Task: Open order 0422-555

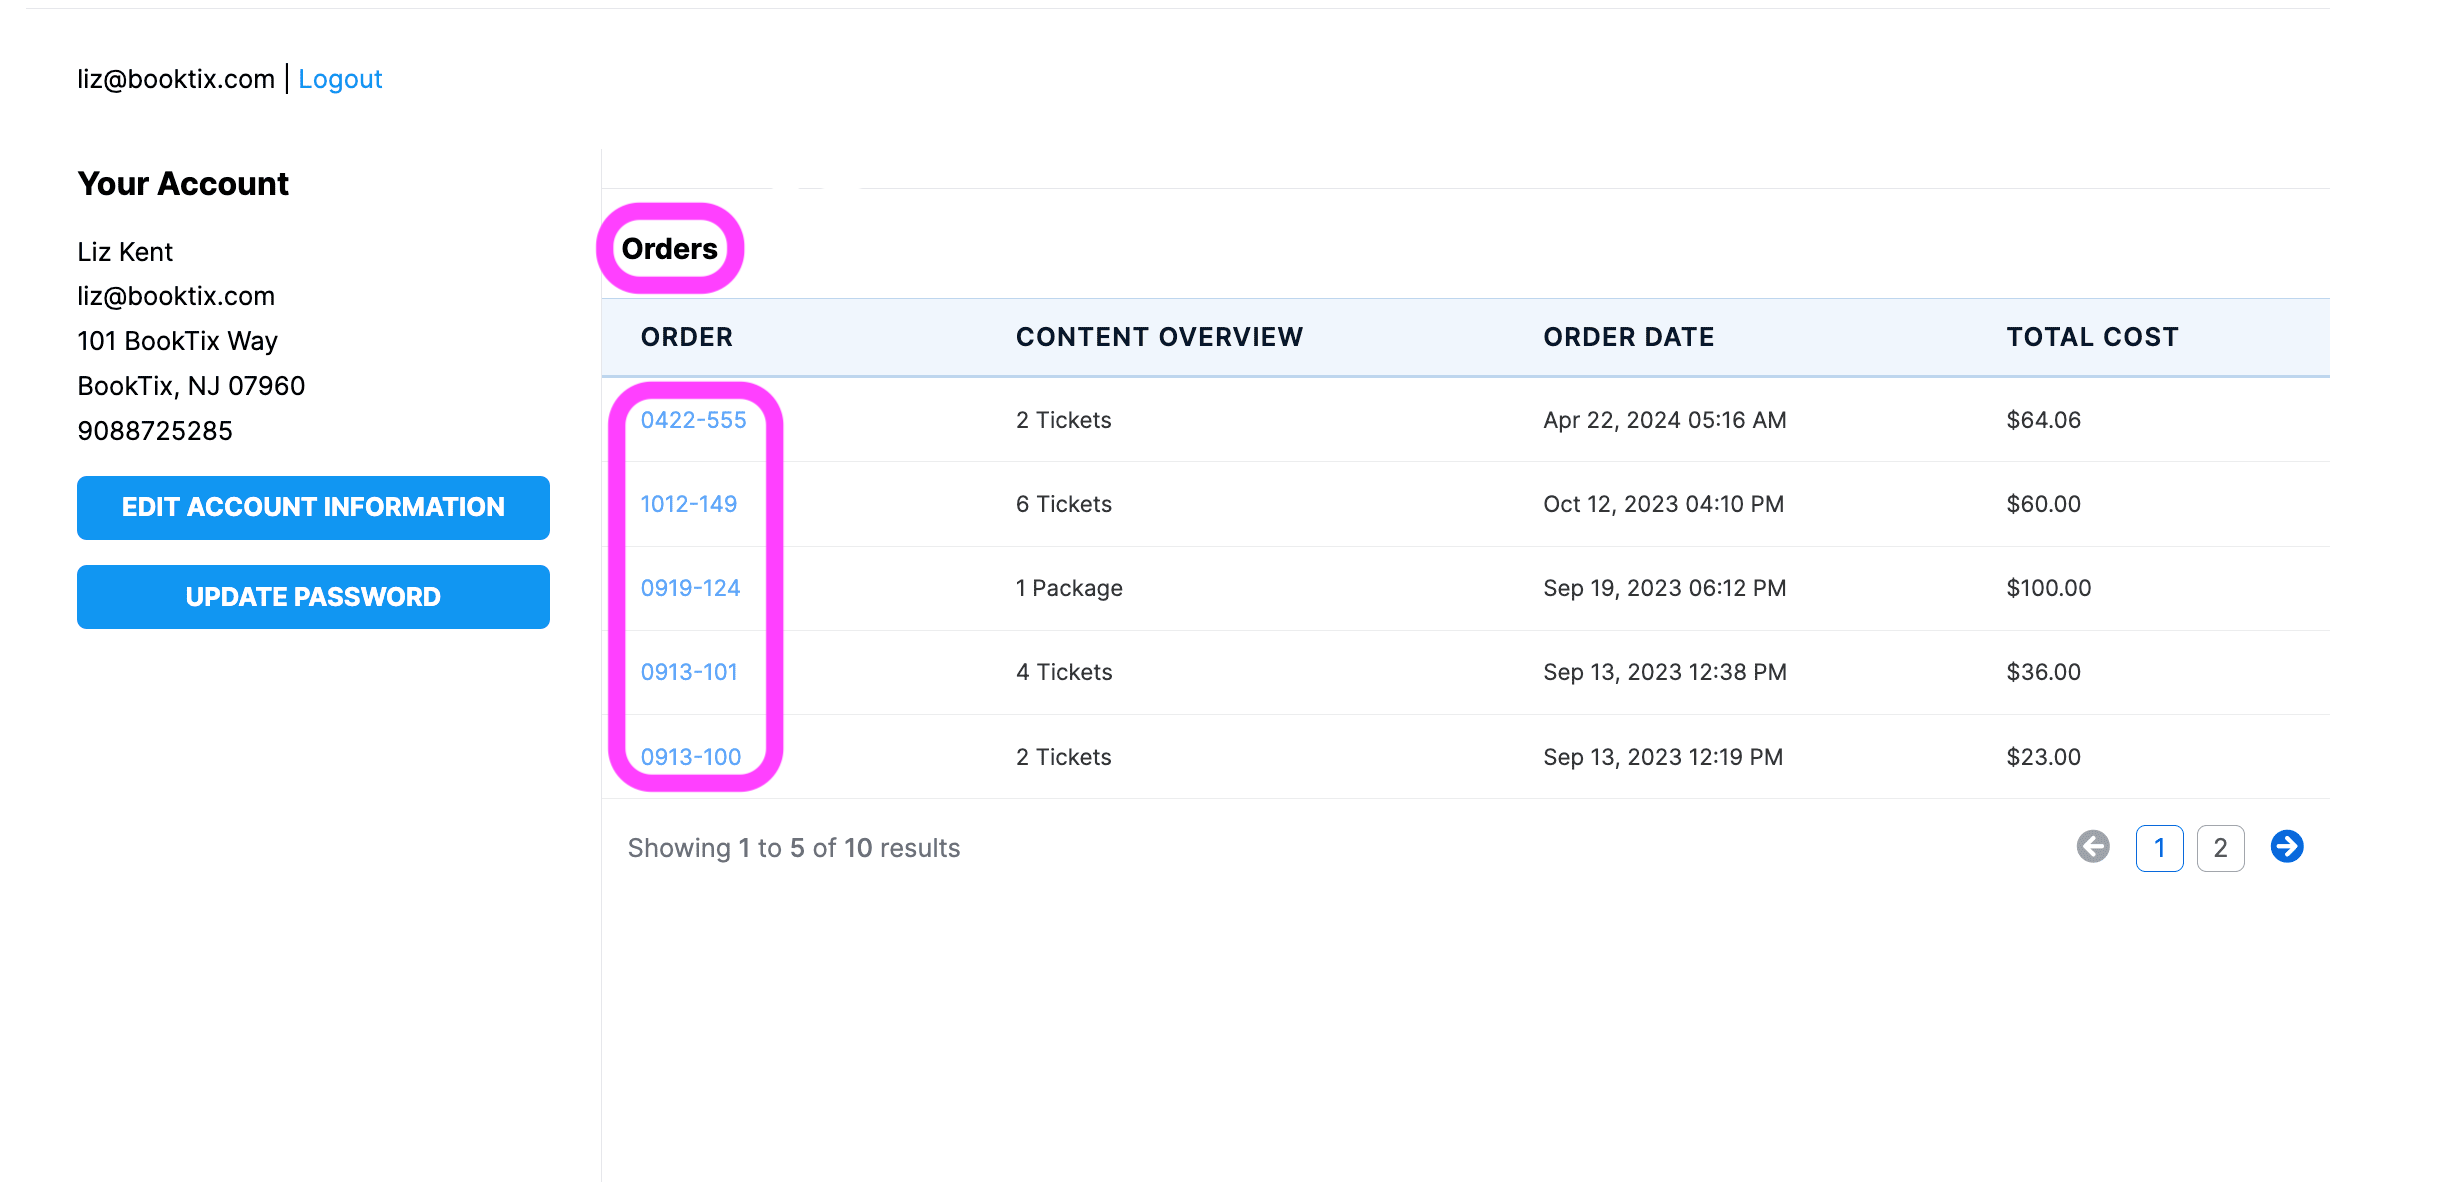Action: [x=693, y=420]
